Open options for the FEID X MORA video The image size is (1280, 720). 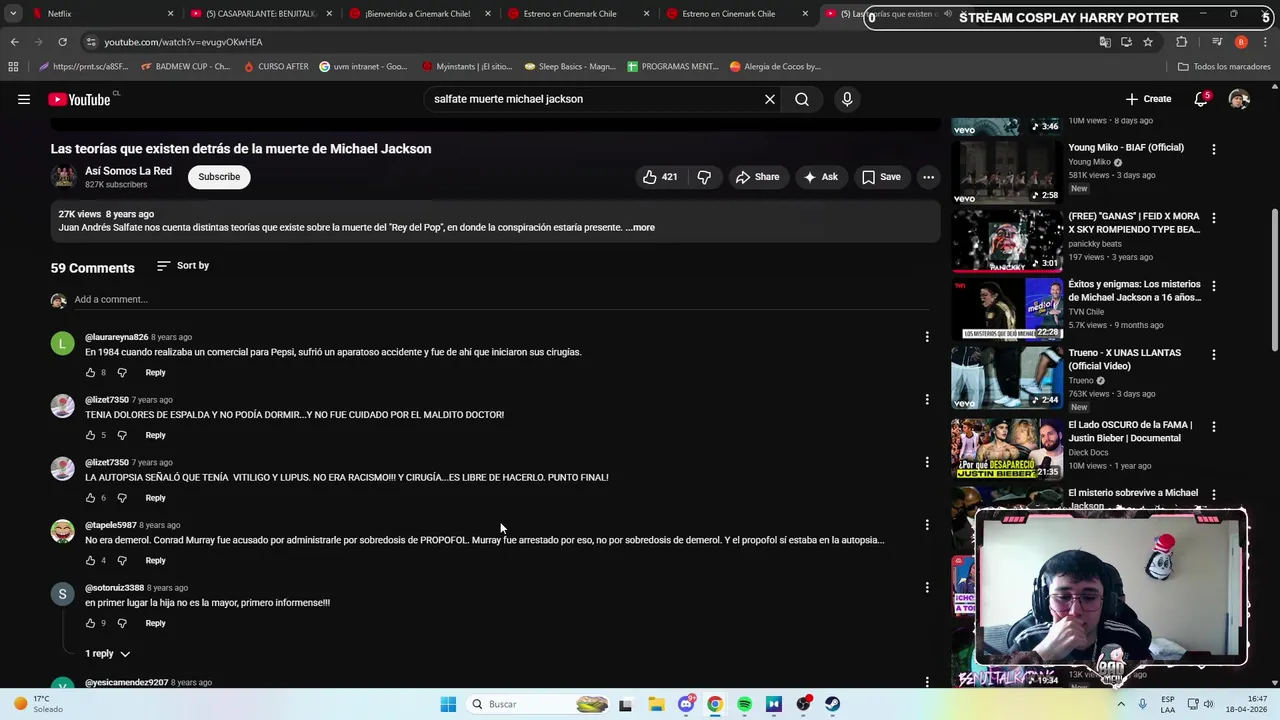click(1214, 218)
